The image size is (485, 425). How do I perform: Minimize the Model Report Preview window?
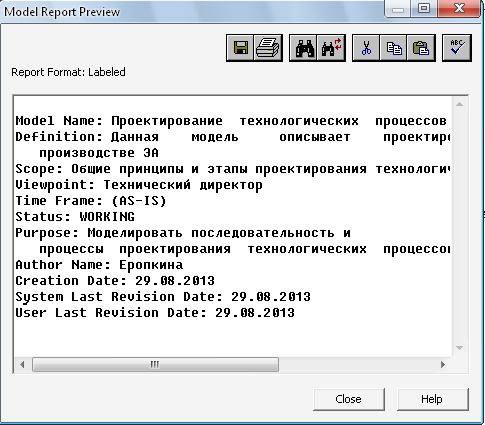tap(398, 9)
